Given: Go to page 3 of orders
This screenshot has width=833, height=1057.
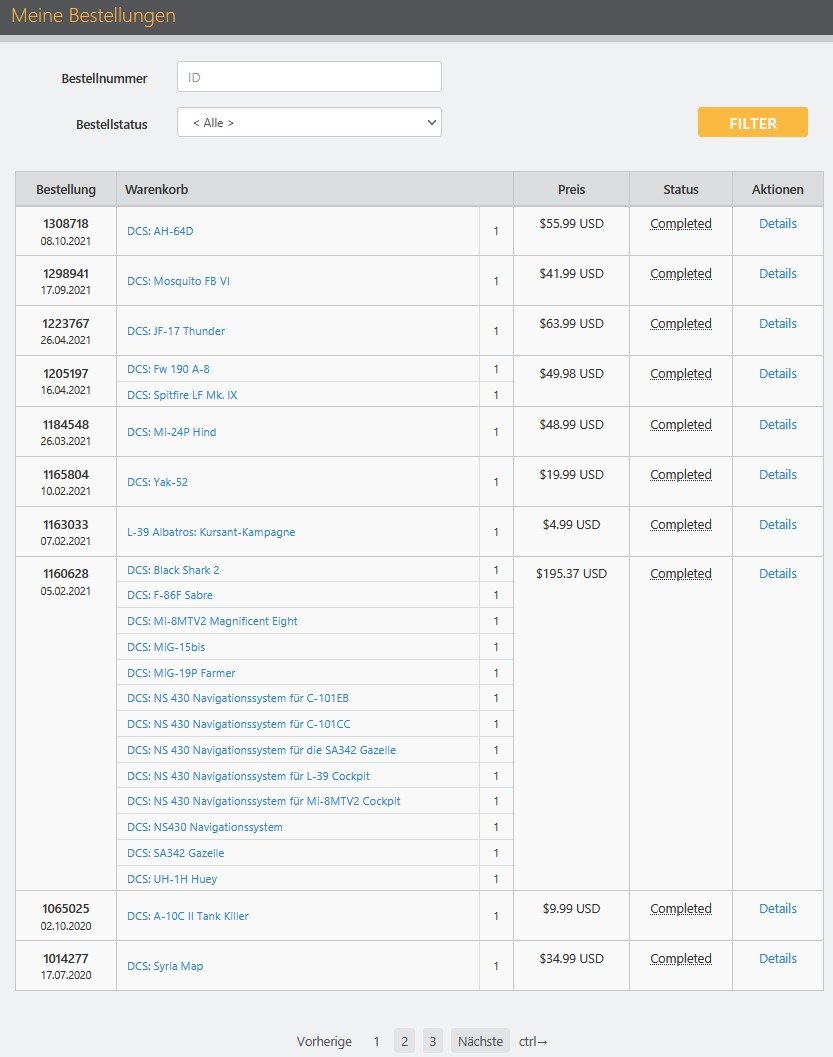Looking at the screenshot, I should tap(432, 1041).
